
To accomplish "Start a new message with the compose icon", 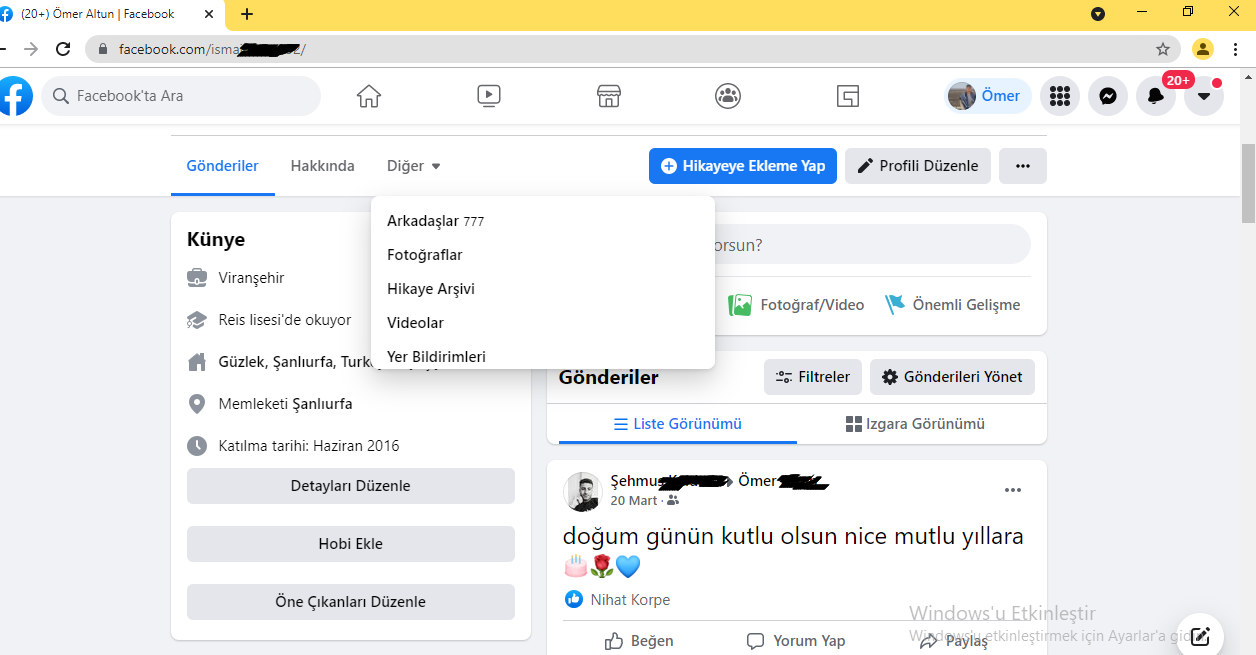I will point(1201,635).
